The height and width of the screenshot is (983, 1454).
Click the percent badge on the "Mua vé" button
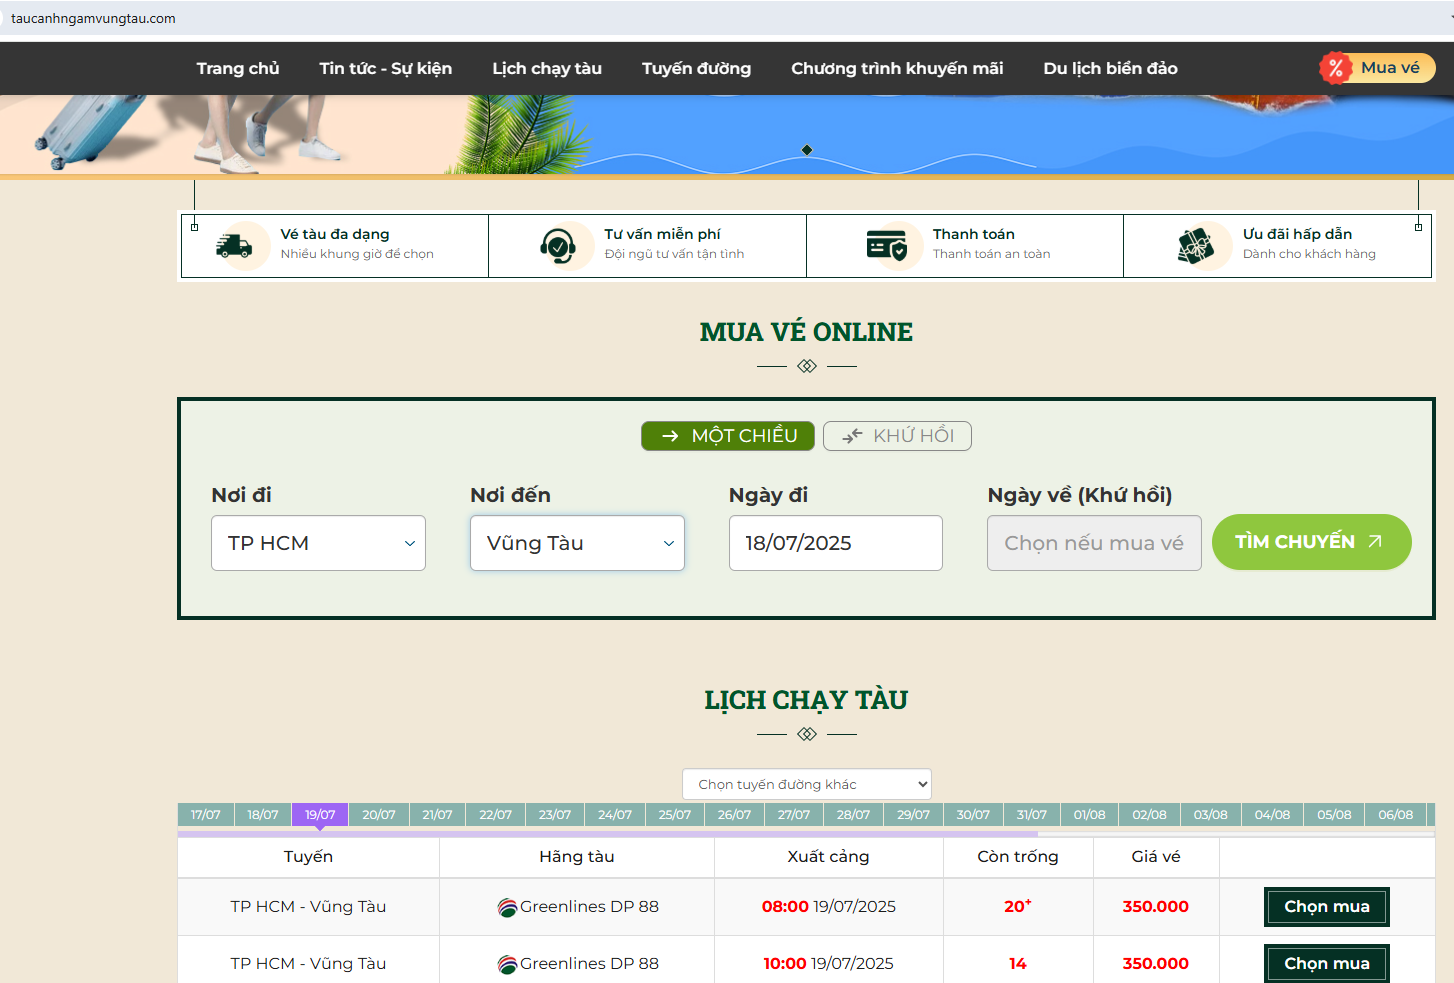click(1334, 68)
